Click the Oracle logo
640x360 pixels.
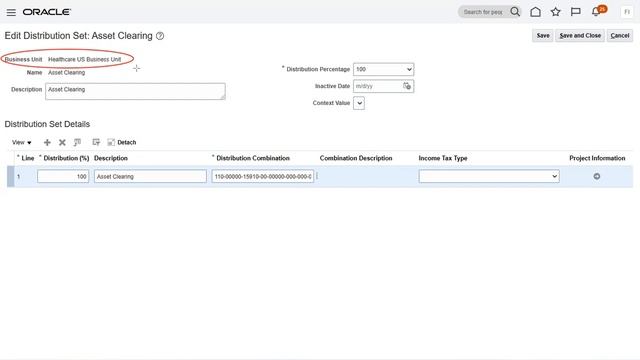47,12
